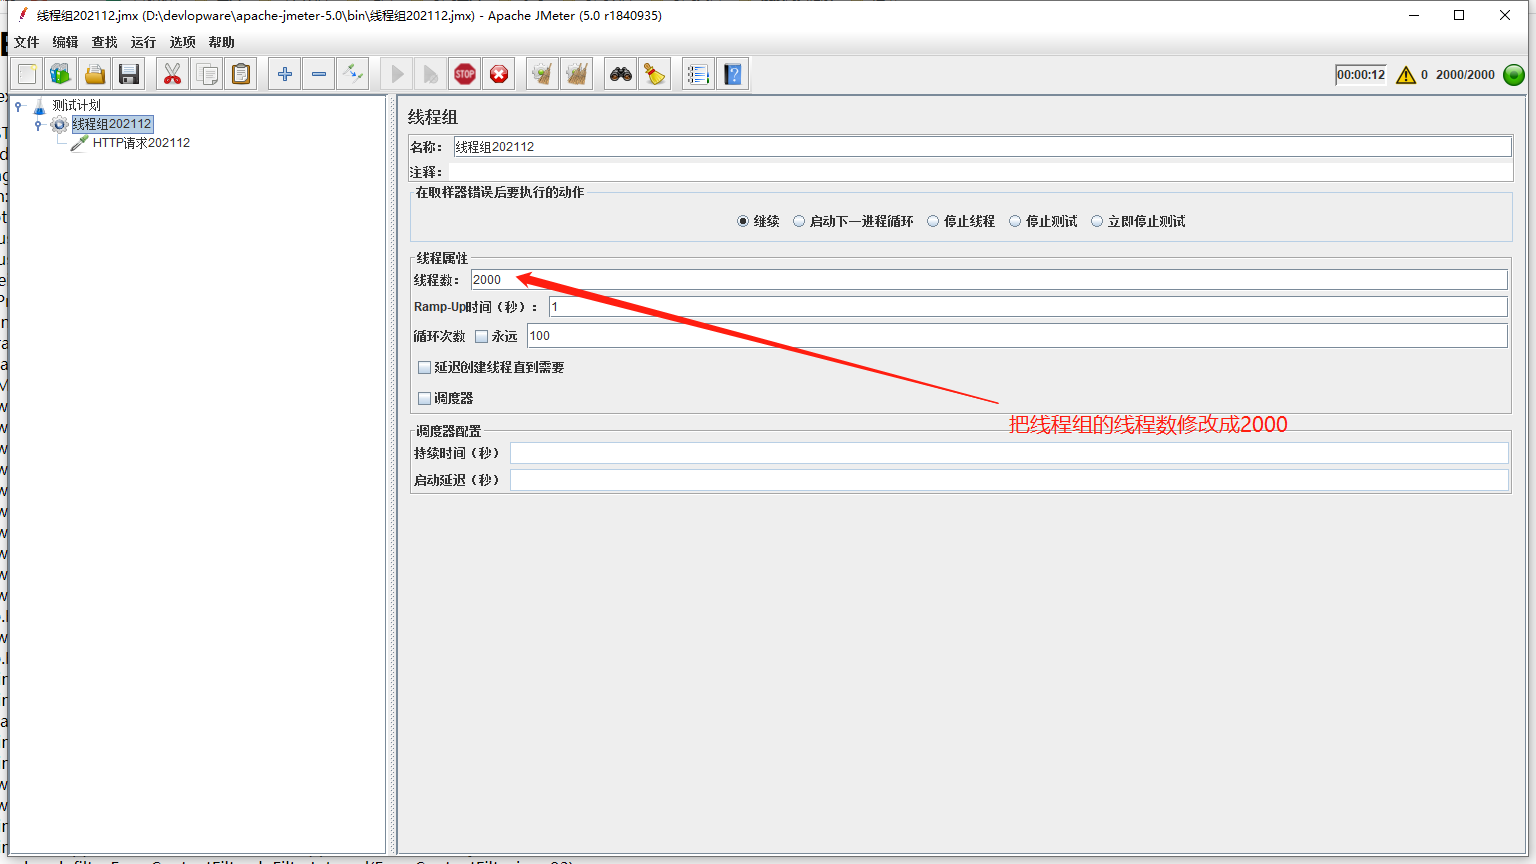
Task: Select the 停止测试 radio button
Action: click(x=1015, y=222)
